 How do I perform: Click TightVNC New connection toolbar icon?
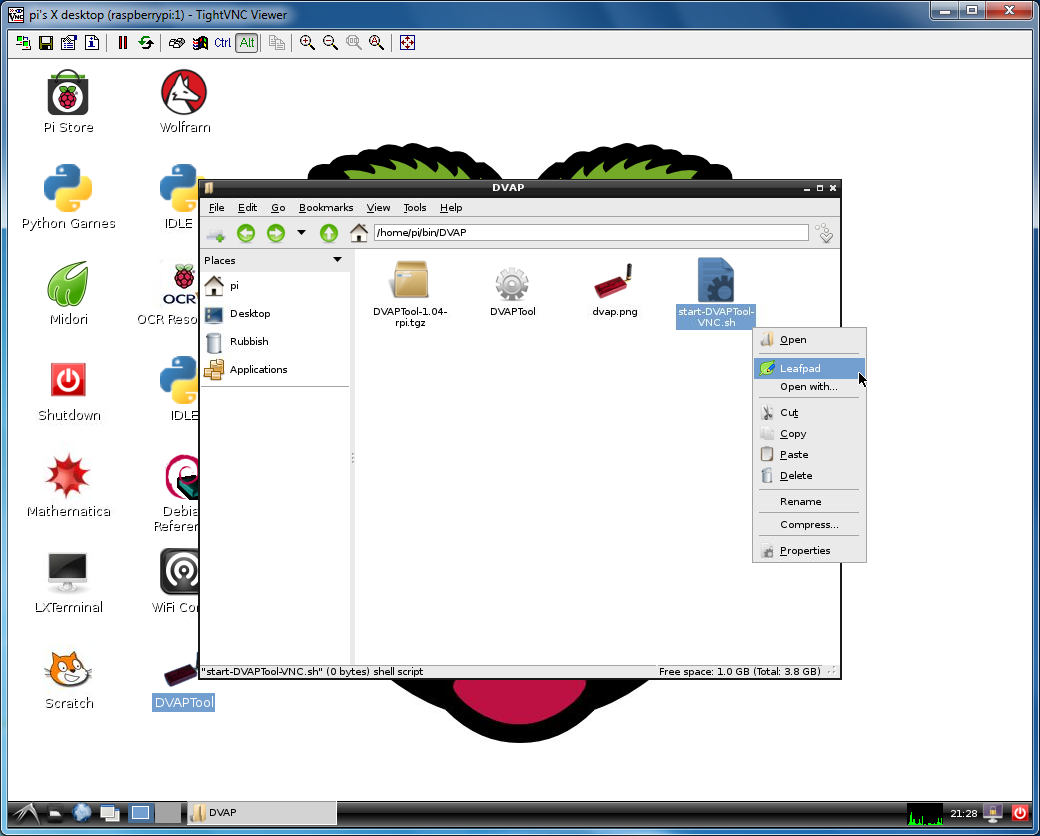[23, 43]
